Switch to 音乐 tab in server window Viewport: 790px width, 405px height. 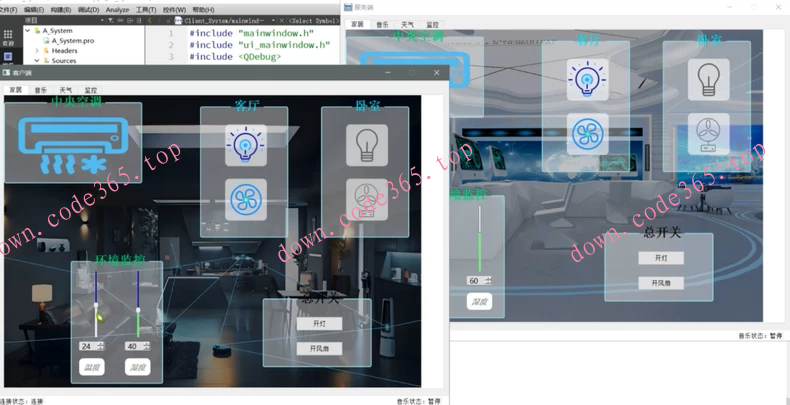(382, 24)
